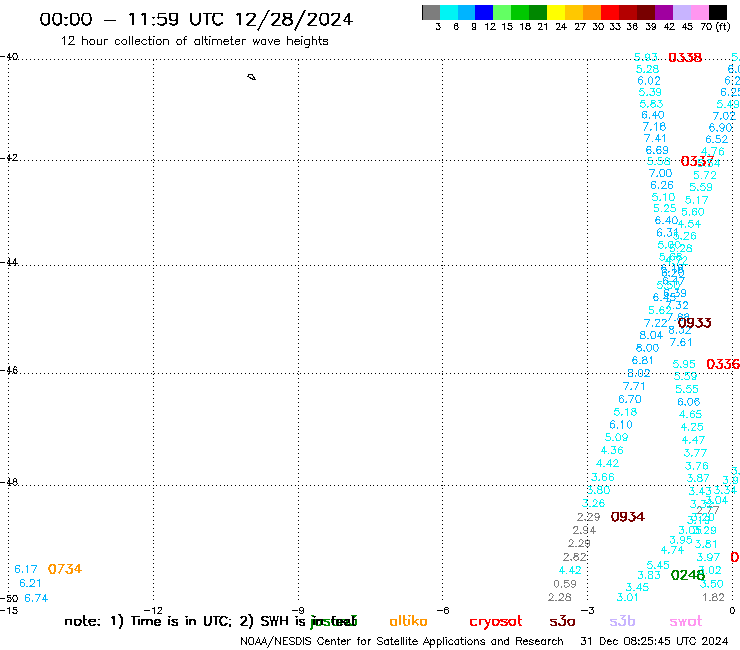Screen dimensions: 740x650
Task: Click the 7.71 wave height value
Action: point(634,386)
